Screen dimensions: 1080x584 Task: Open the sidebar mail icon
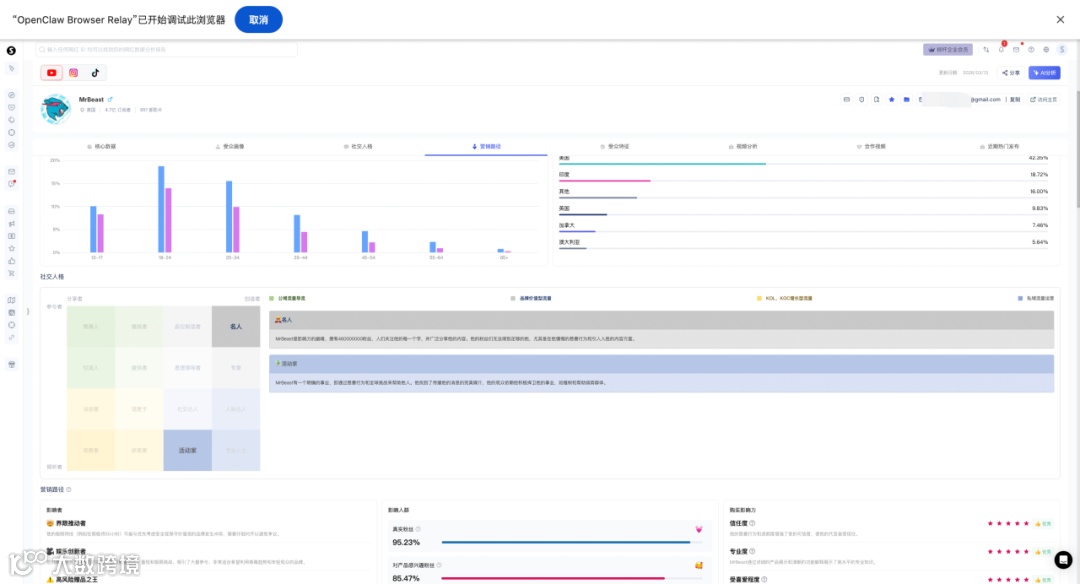coord(12,171)
